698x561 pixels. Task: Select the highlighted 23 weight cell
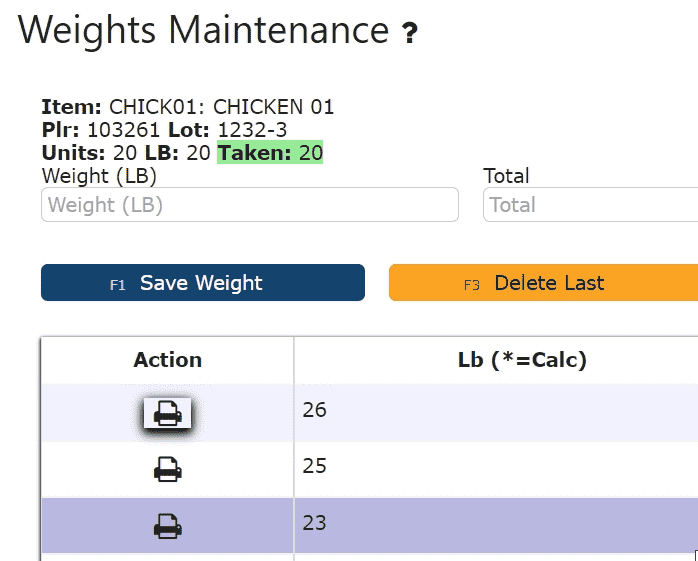click(496, 526)
